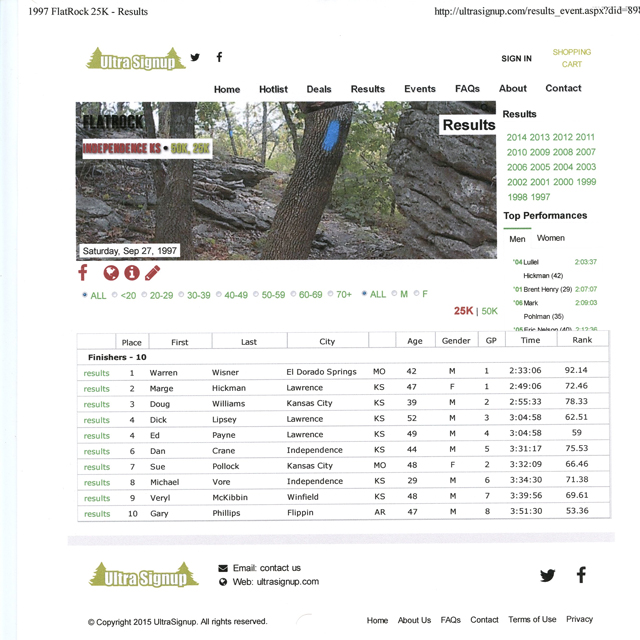Open the Contact menu item in navigation
The width and height of the screenshot is (640, 640).
[563, 88]
